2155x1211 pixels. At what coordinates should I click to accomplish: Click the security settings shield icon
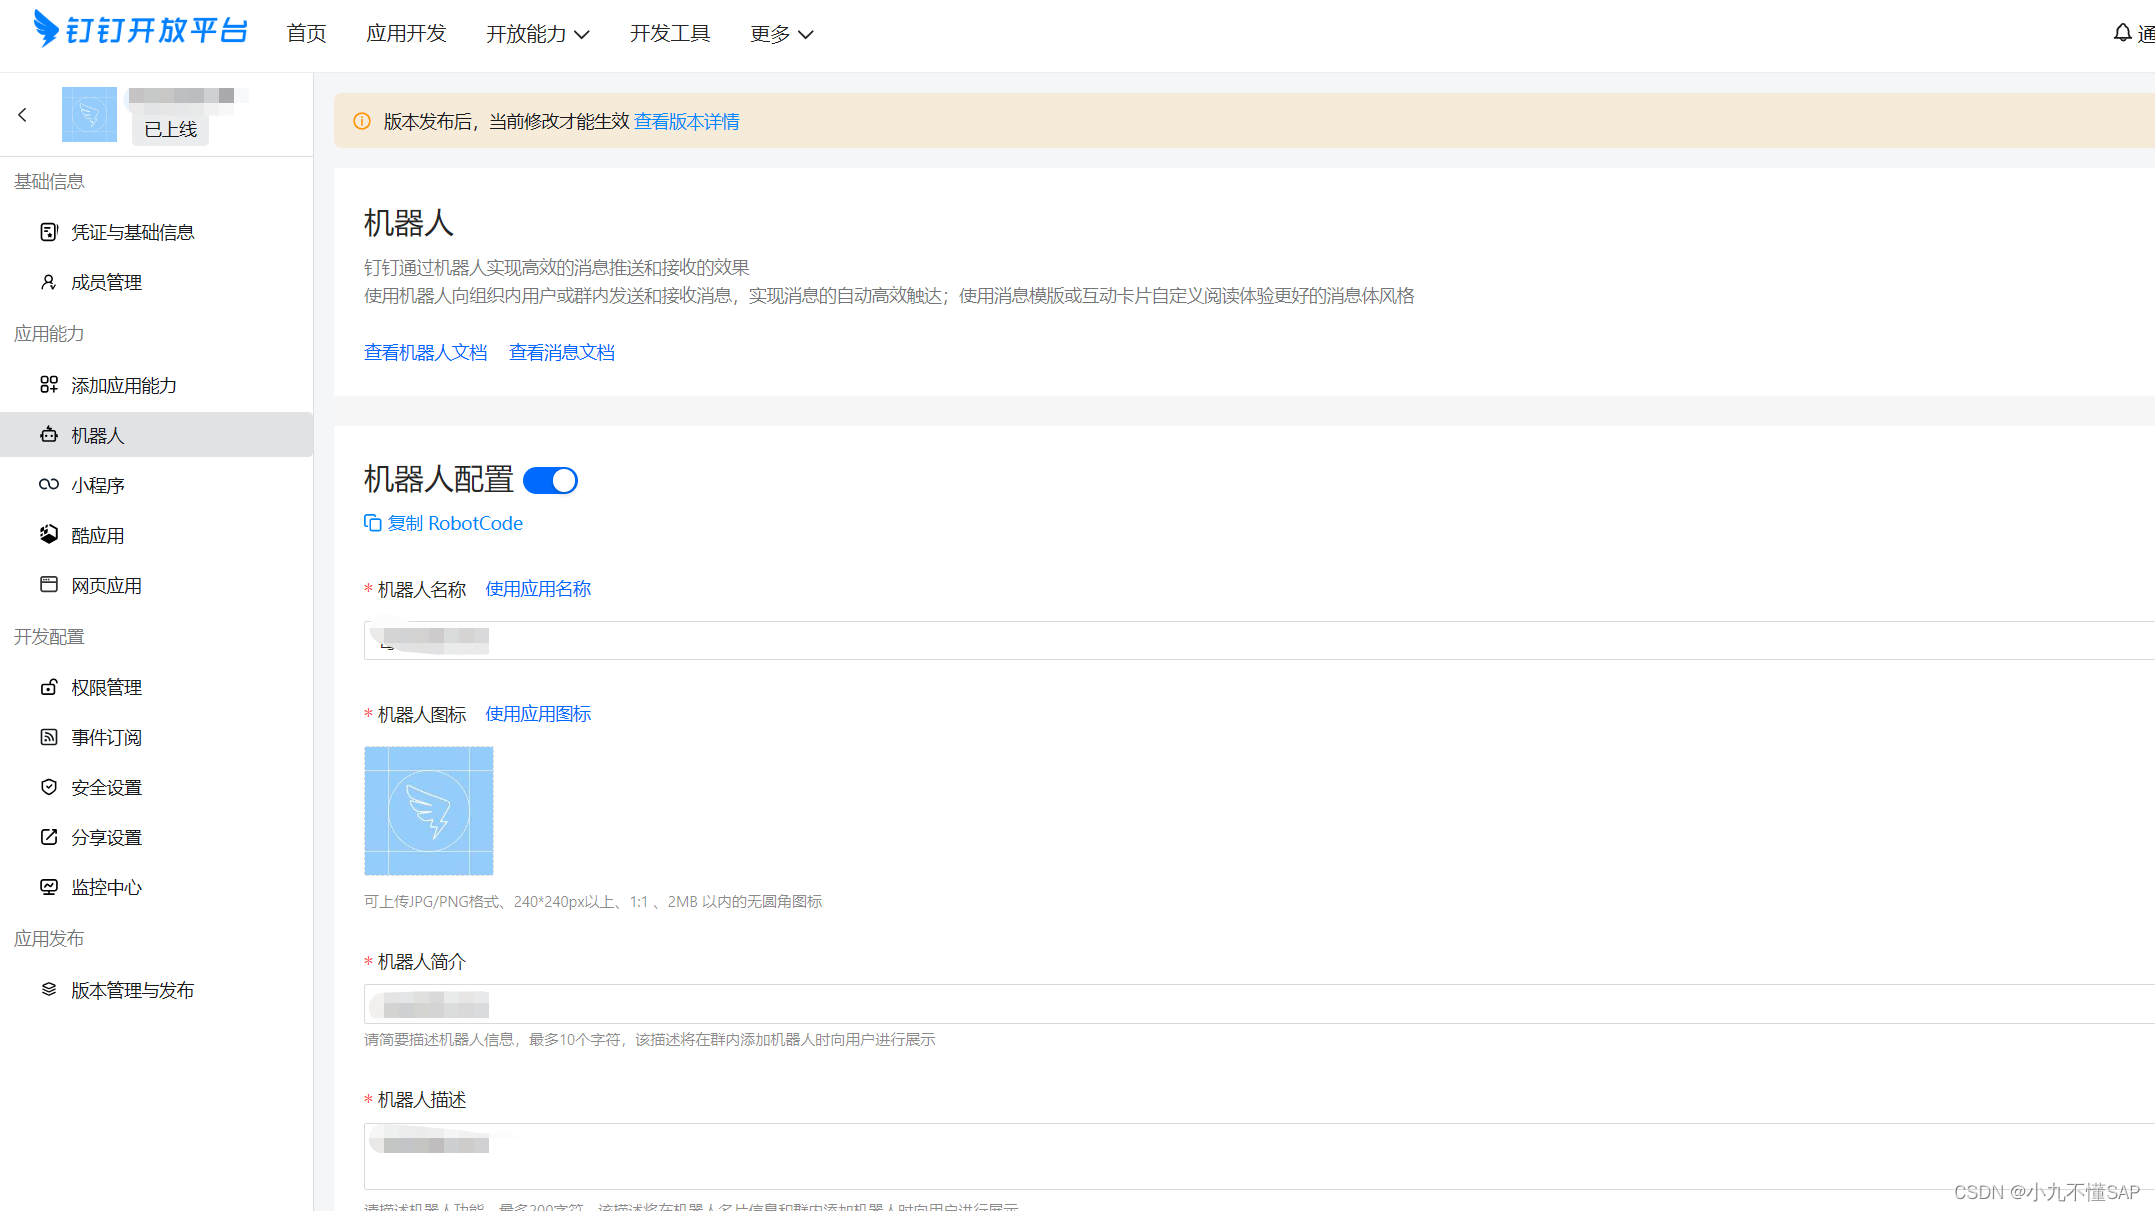[49, 787]
